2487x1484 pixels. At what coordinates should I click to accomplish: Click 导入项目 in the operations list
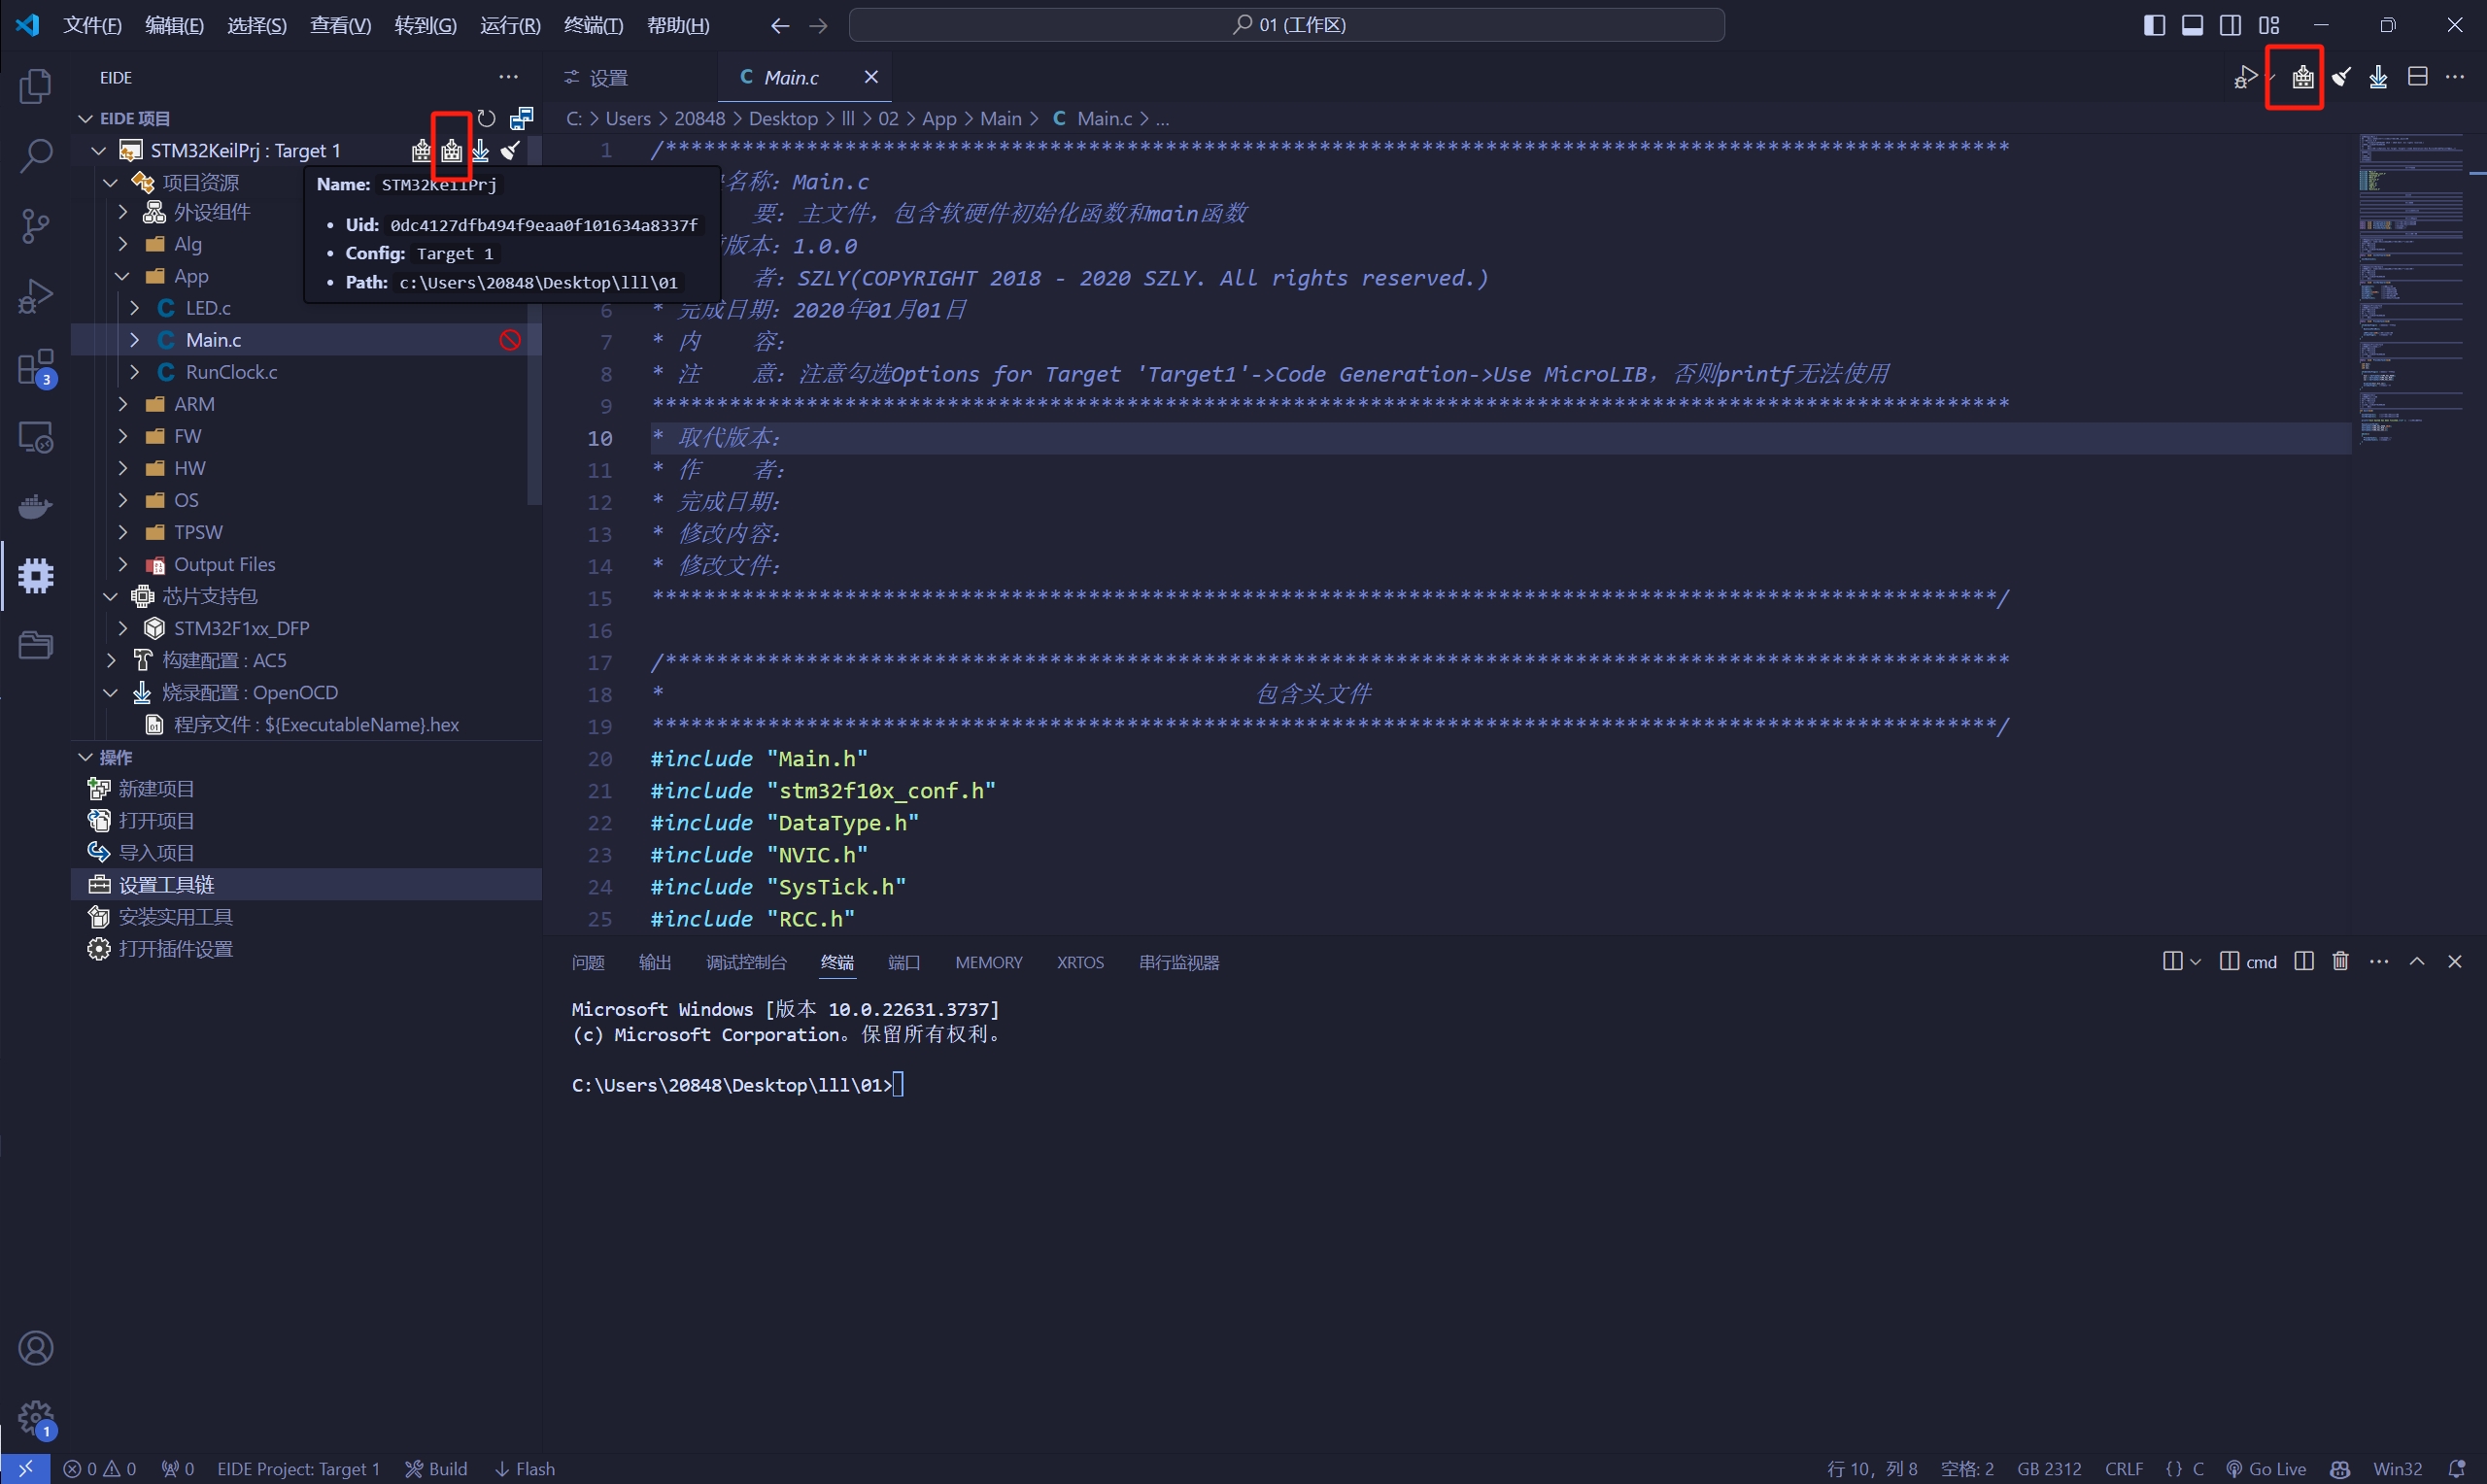point(156,853)
